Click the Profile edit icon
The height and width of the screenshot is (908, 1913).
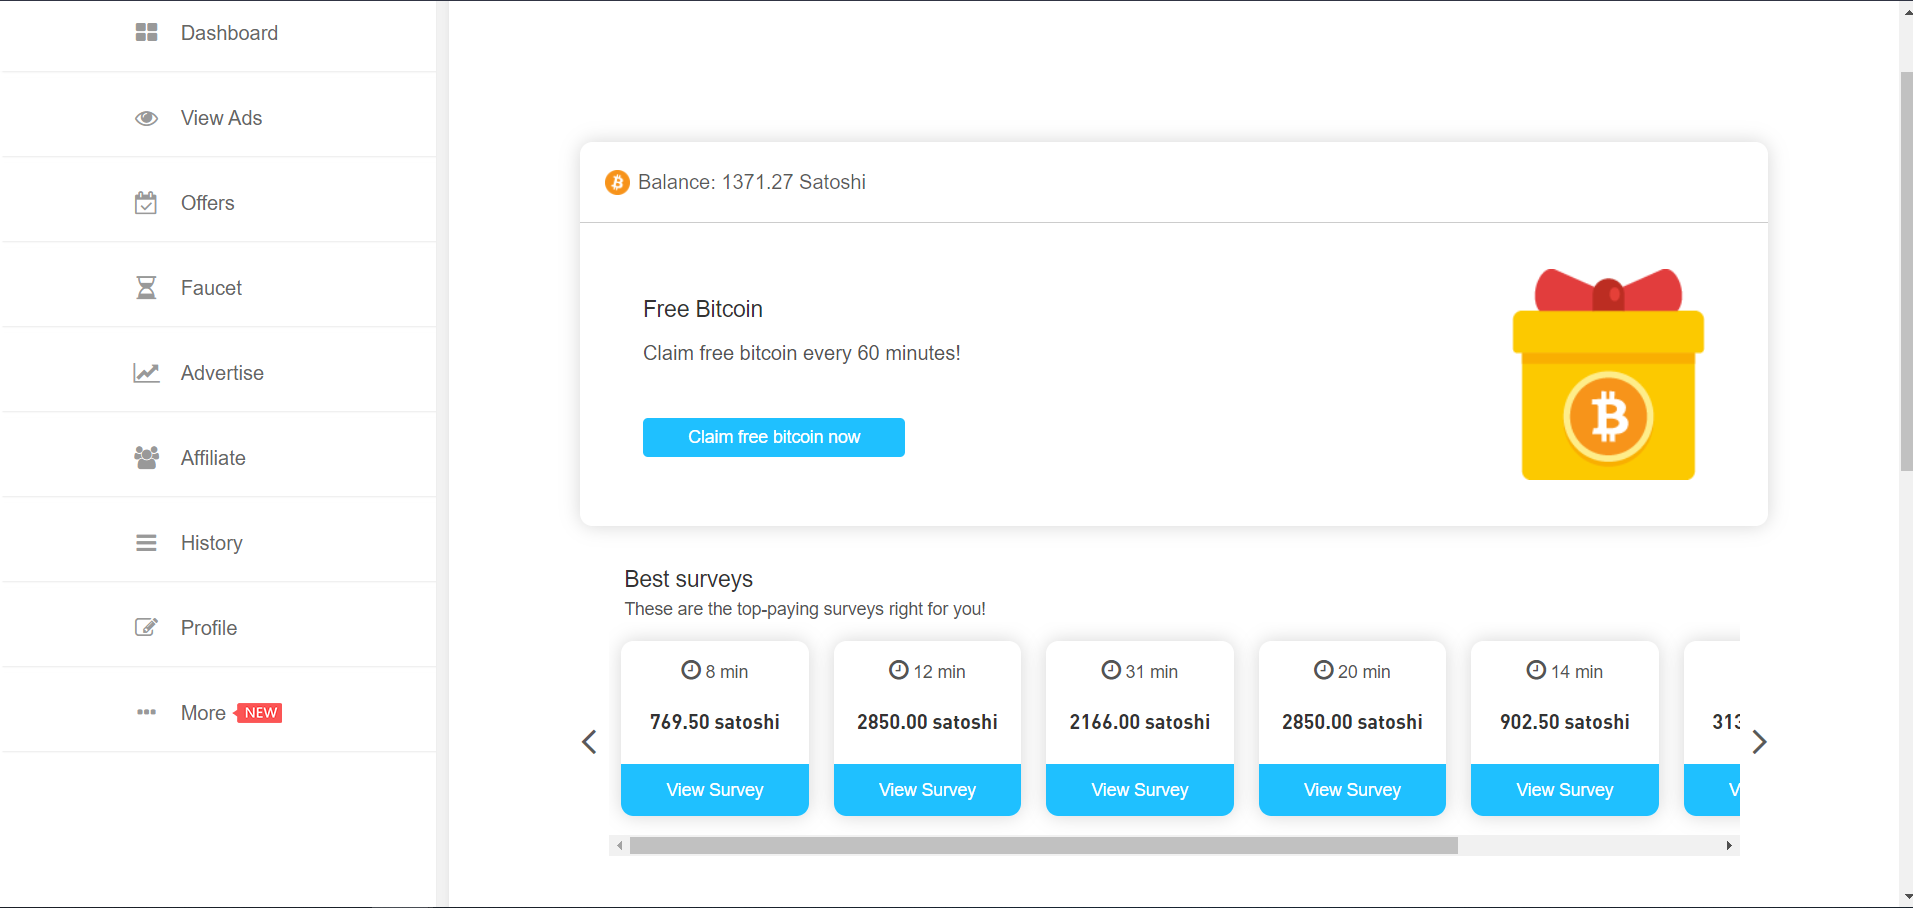146,628
